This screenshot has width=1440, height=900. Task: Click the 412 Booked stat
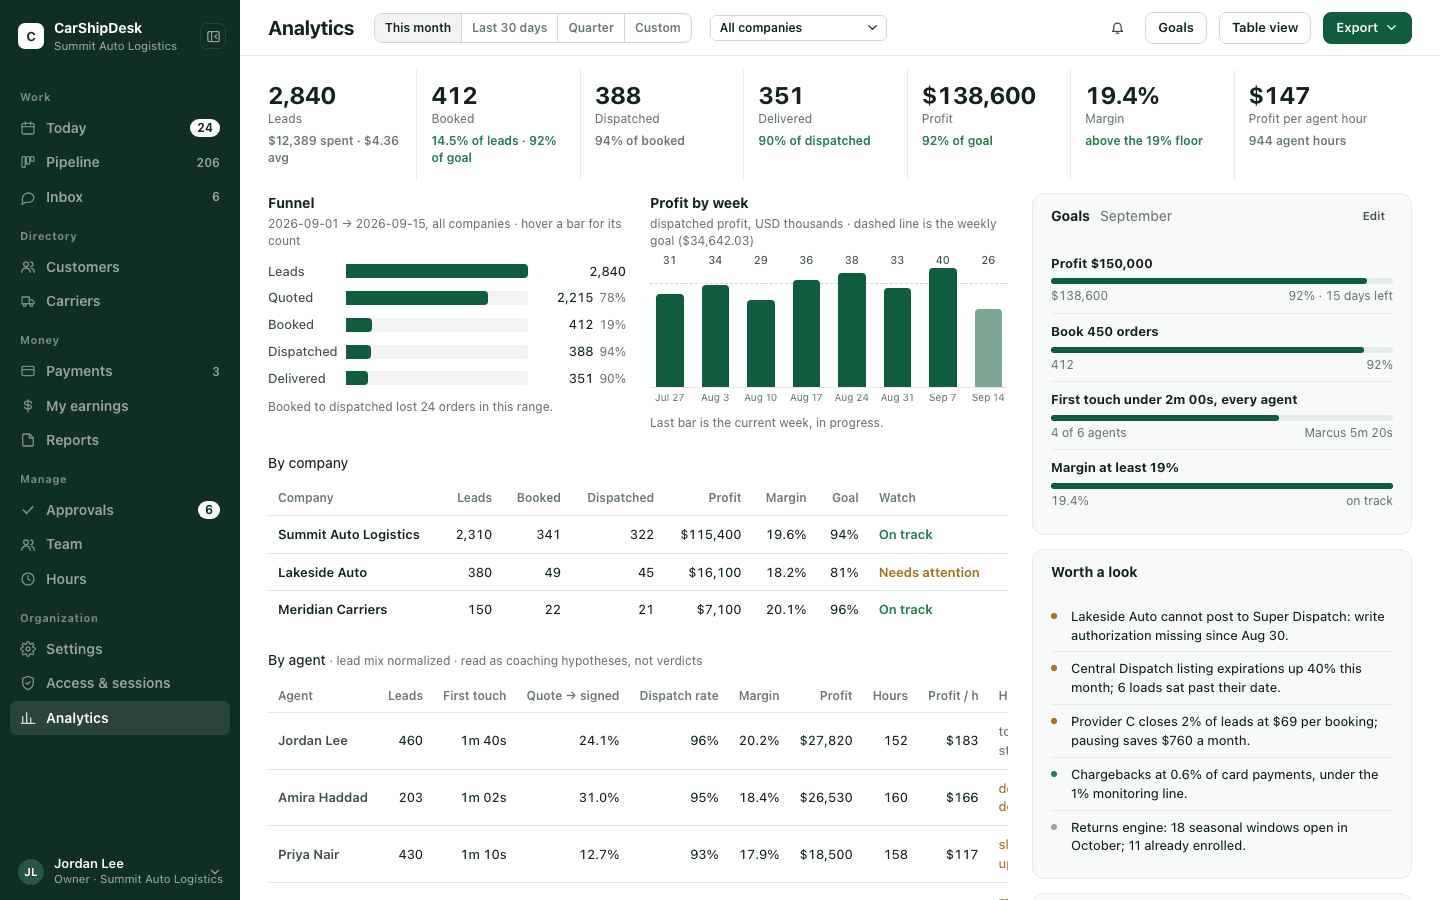pos(498,124)
